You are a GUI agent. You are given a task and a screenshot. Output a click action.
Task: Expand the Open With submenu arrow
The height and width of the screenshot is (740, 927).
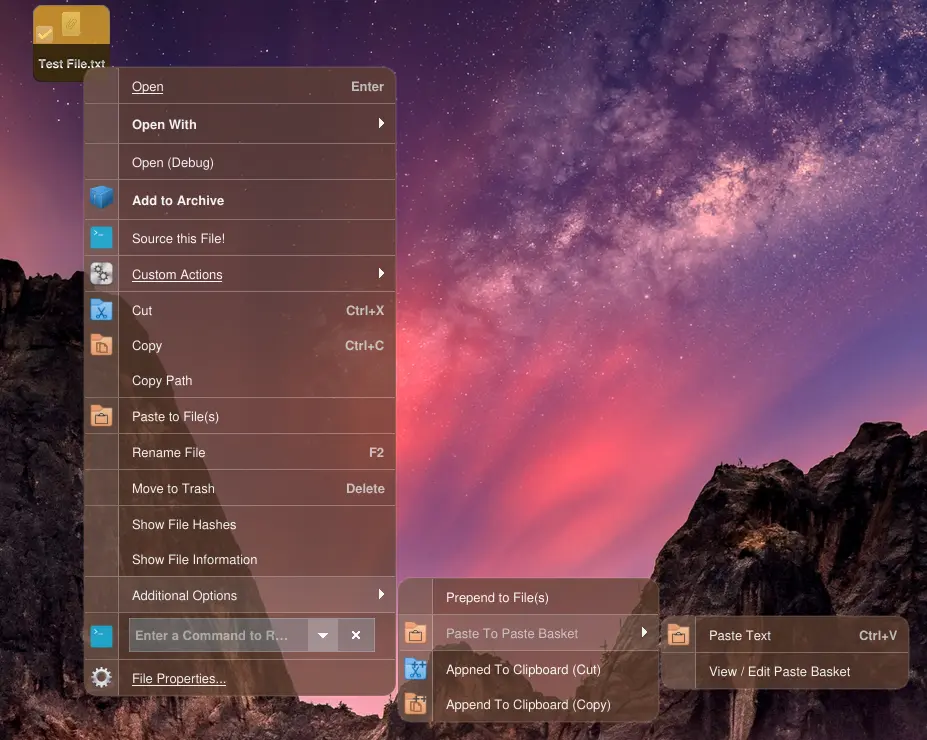click(381, 124)
